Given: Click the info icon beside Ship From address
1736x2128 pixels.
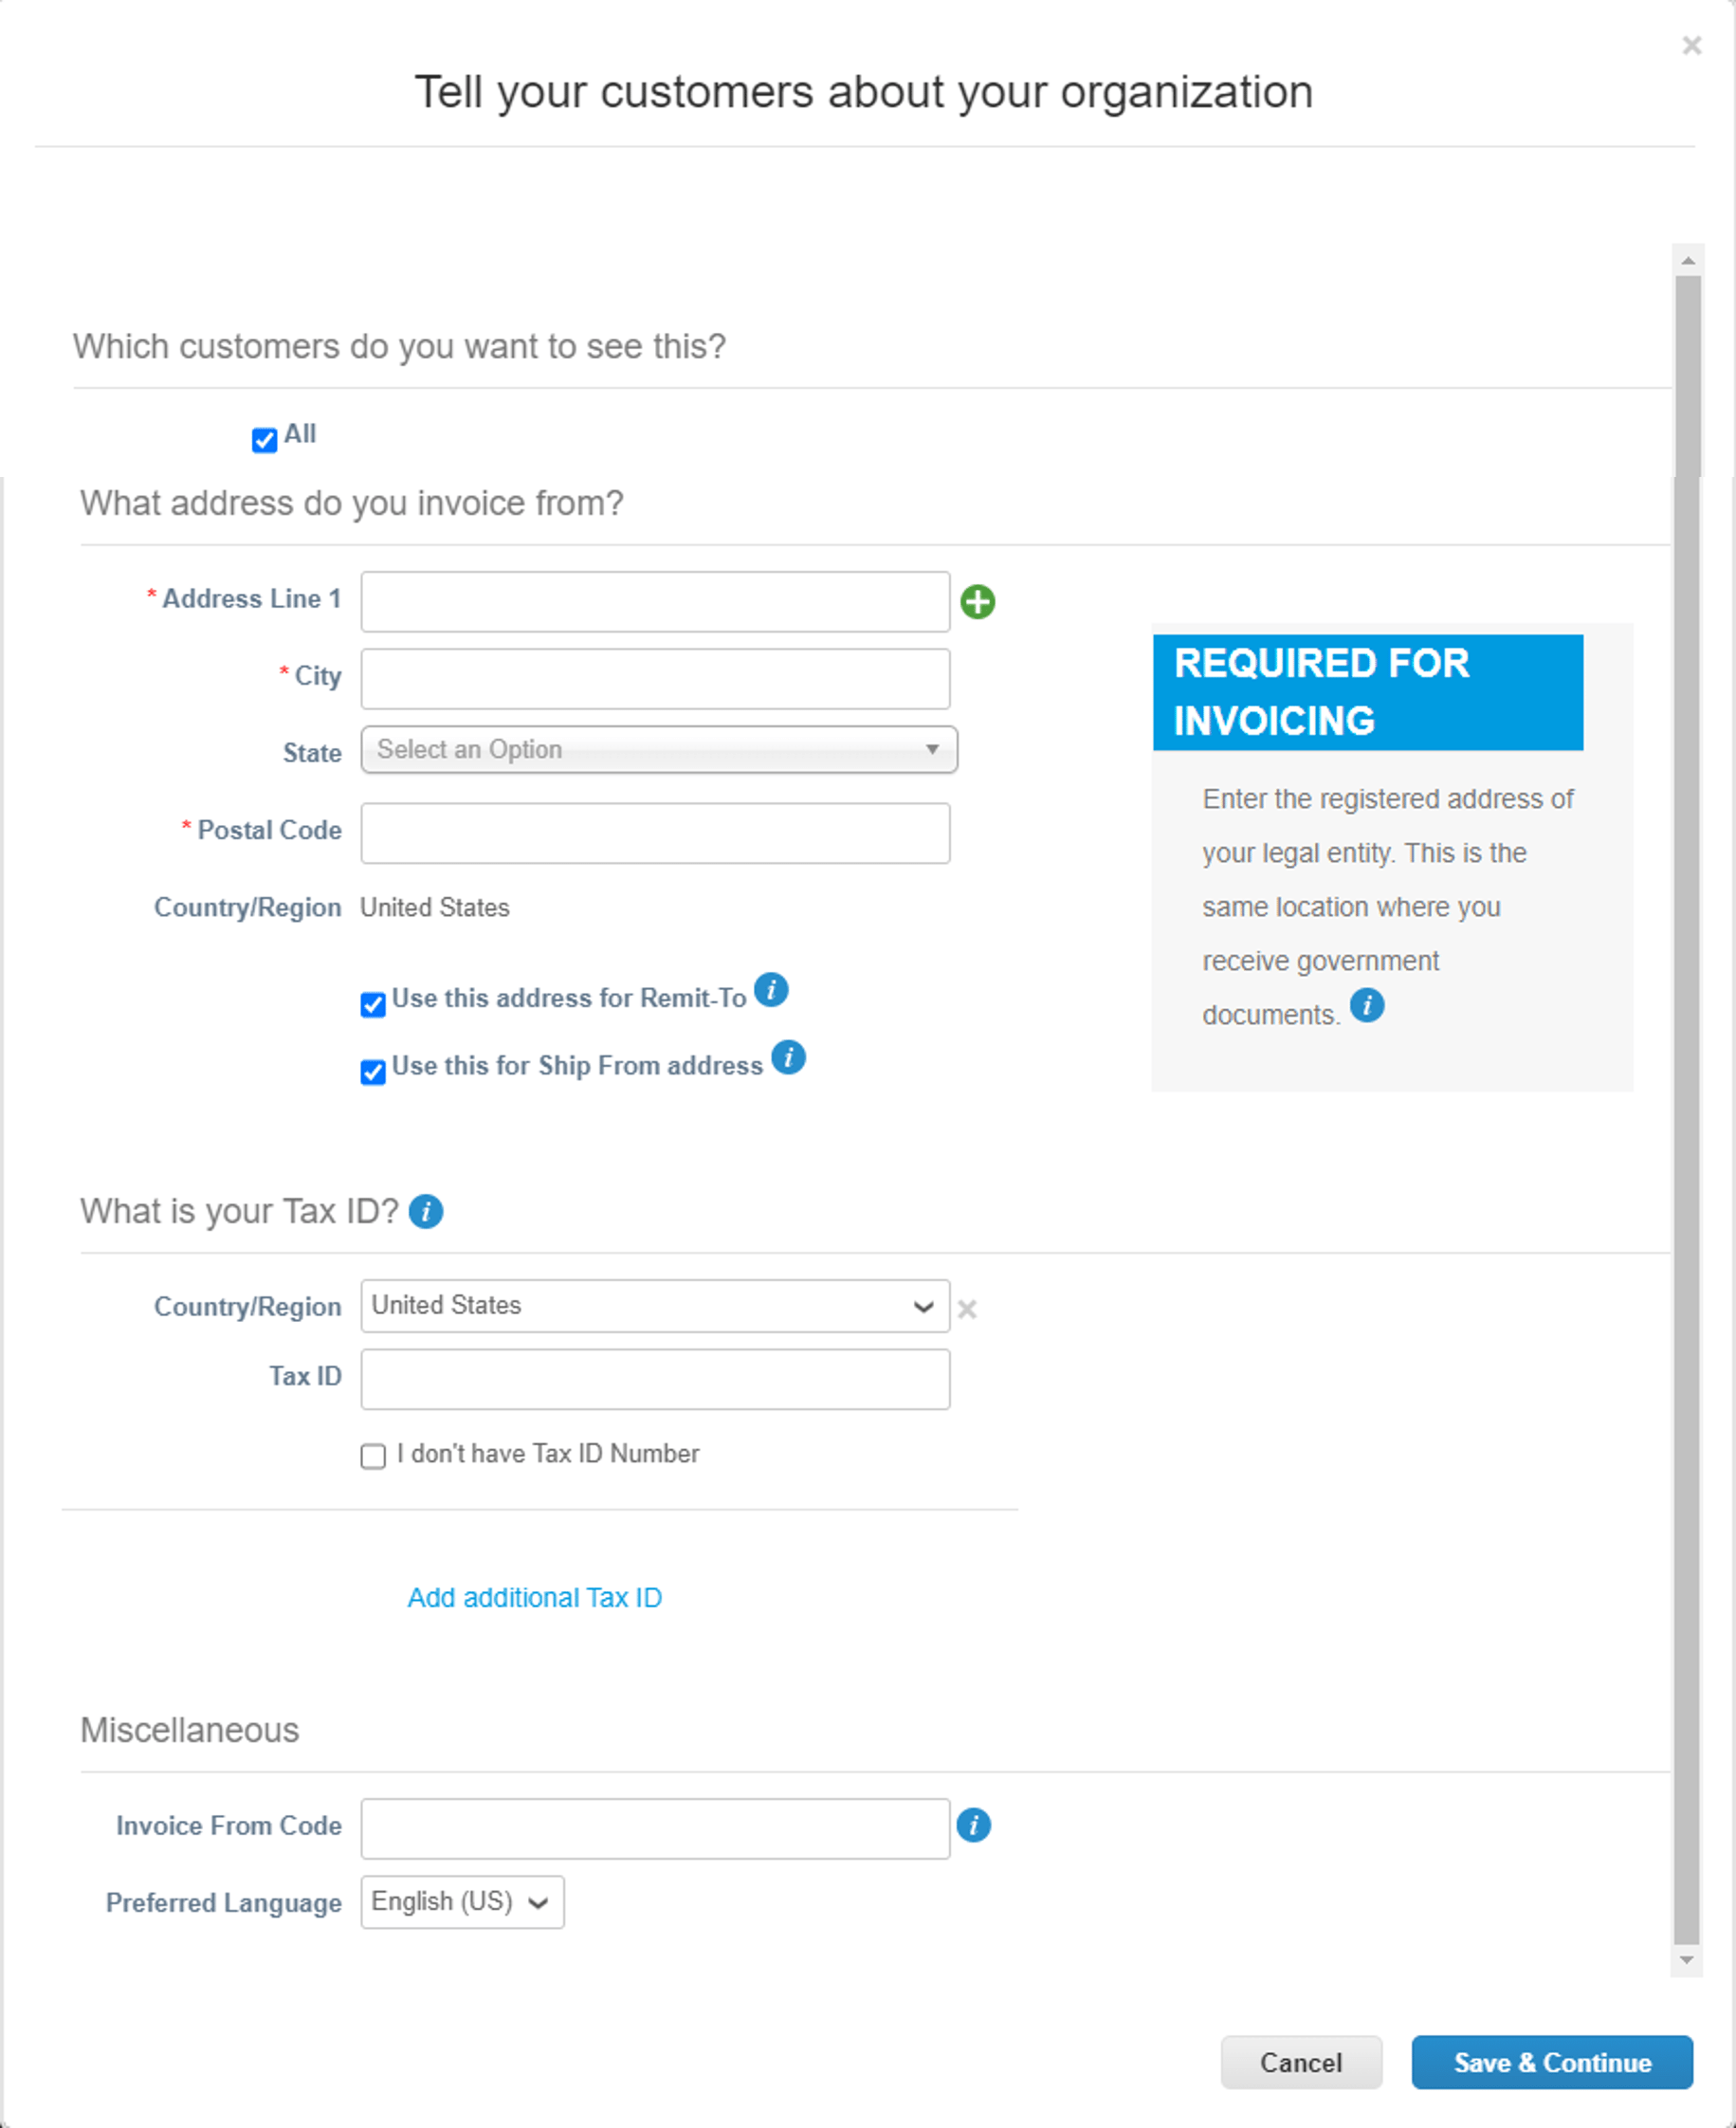Looking at the screenshot, I should (789, 1058).
